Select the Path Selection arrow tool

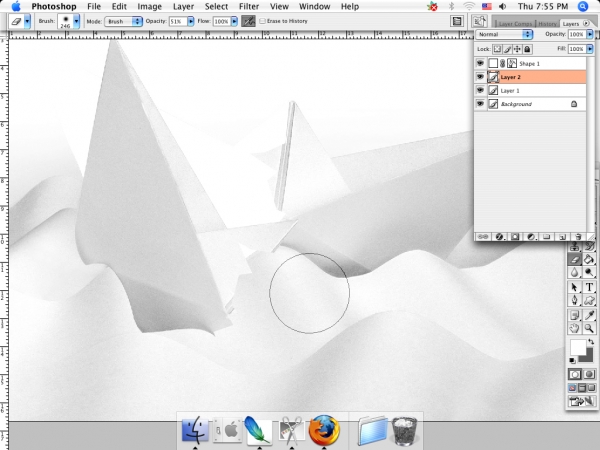pyautogui.click(x=574, y=287)
